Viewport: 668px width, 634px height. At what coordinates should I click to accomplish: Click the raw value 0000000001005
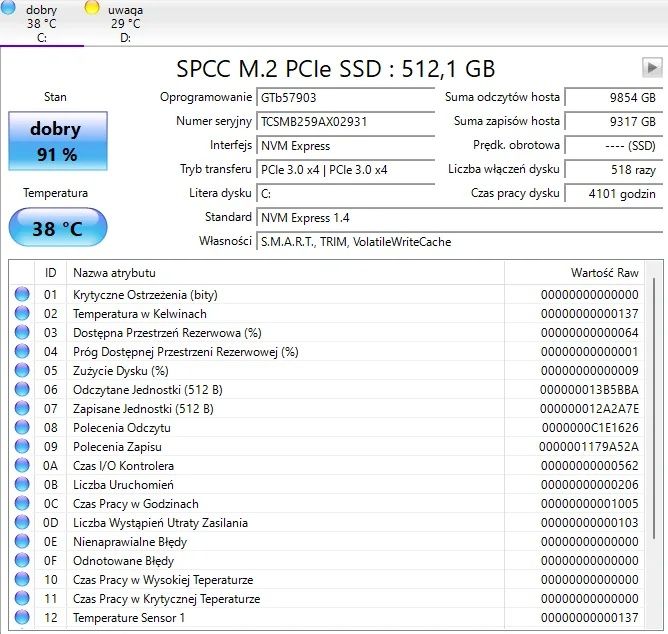click(x=590, y=504)
